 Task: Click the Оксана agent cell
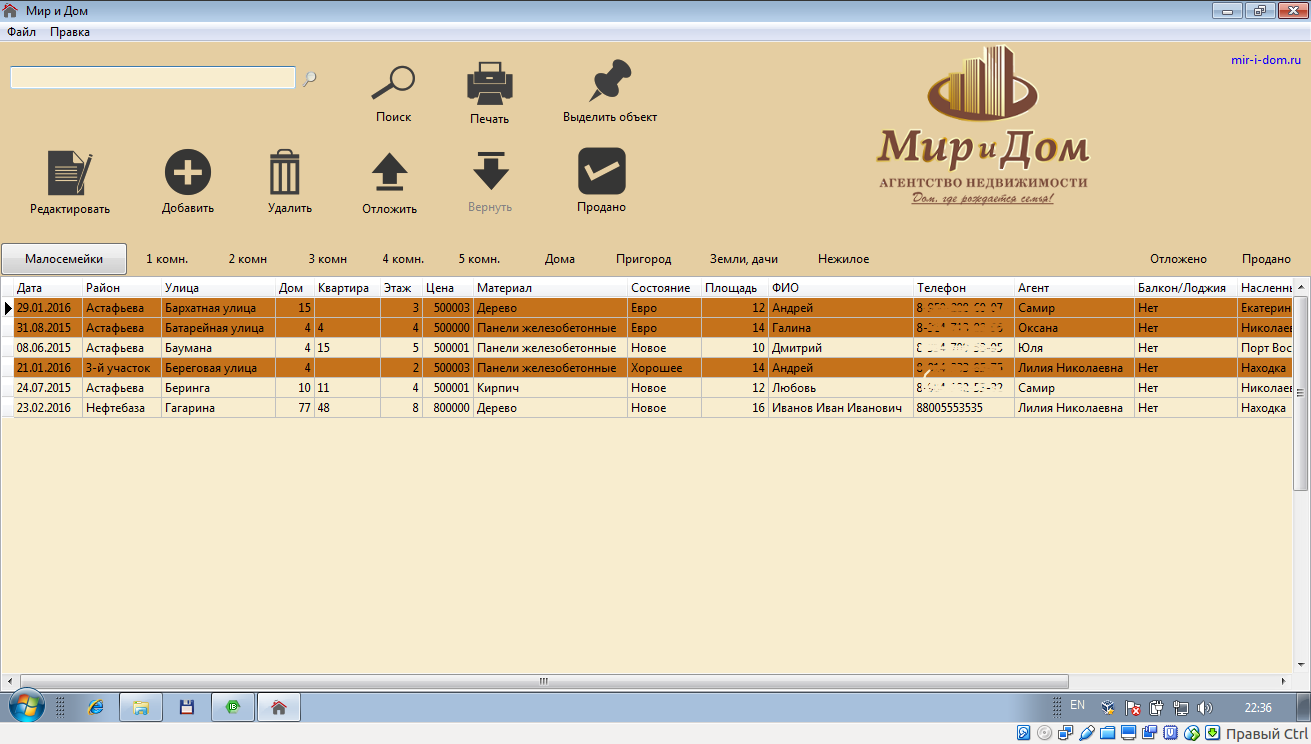click(1075, 328)
